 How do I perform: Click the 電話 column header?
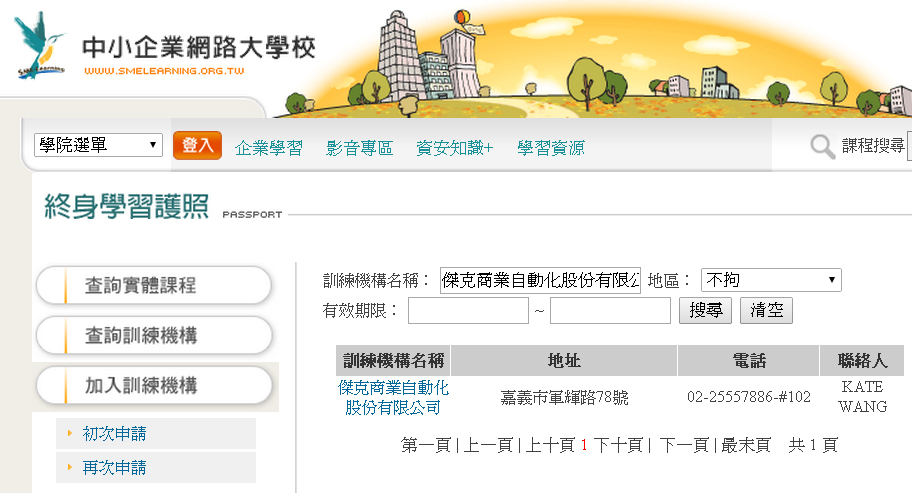[749, 360]
